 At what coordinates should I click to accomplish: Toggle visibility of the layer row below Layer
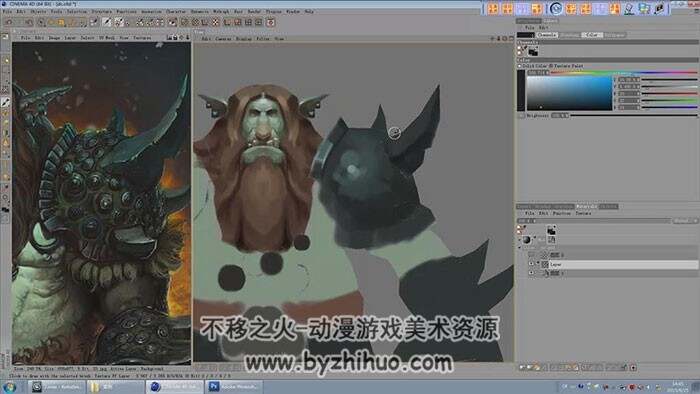click(x=531, y=273)
